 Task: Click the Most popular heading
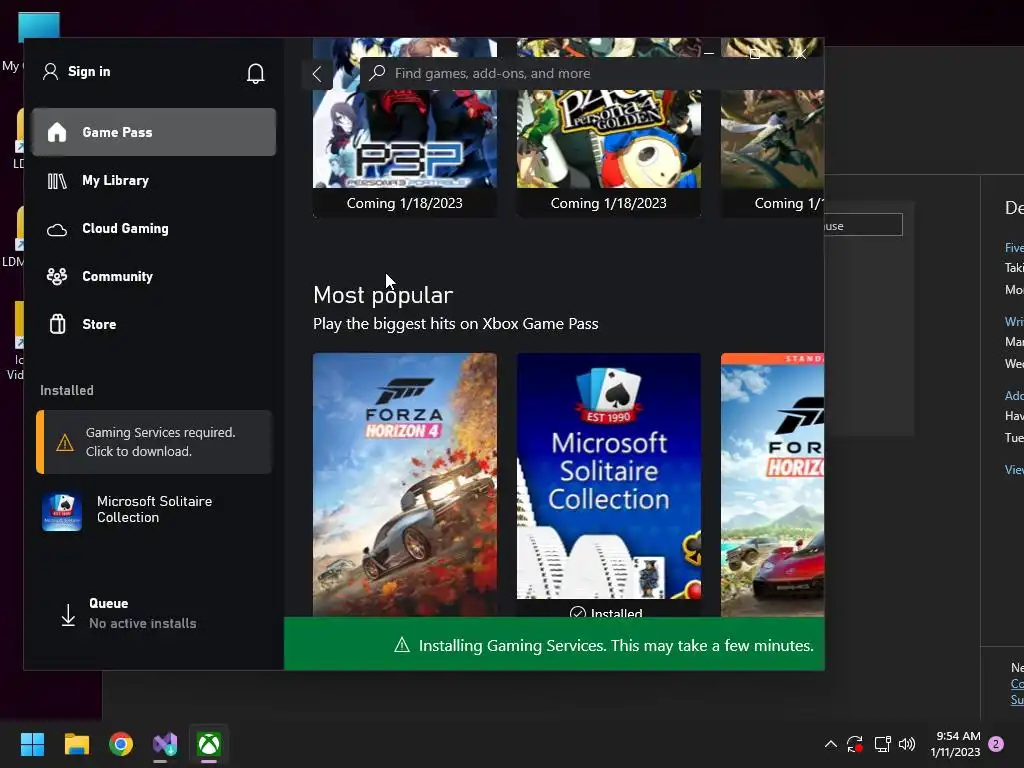[383, 295]
